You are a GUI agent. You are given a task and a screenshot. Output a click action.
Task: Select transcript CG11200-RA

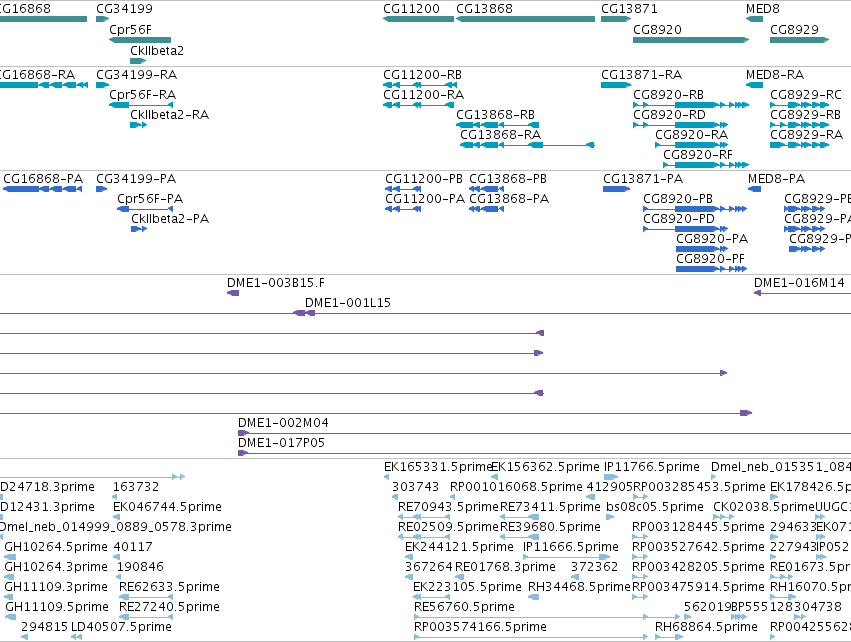418,105
